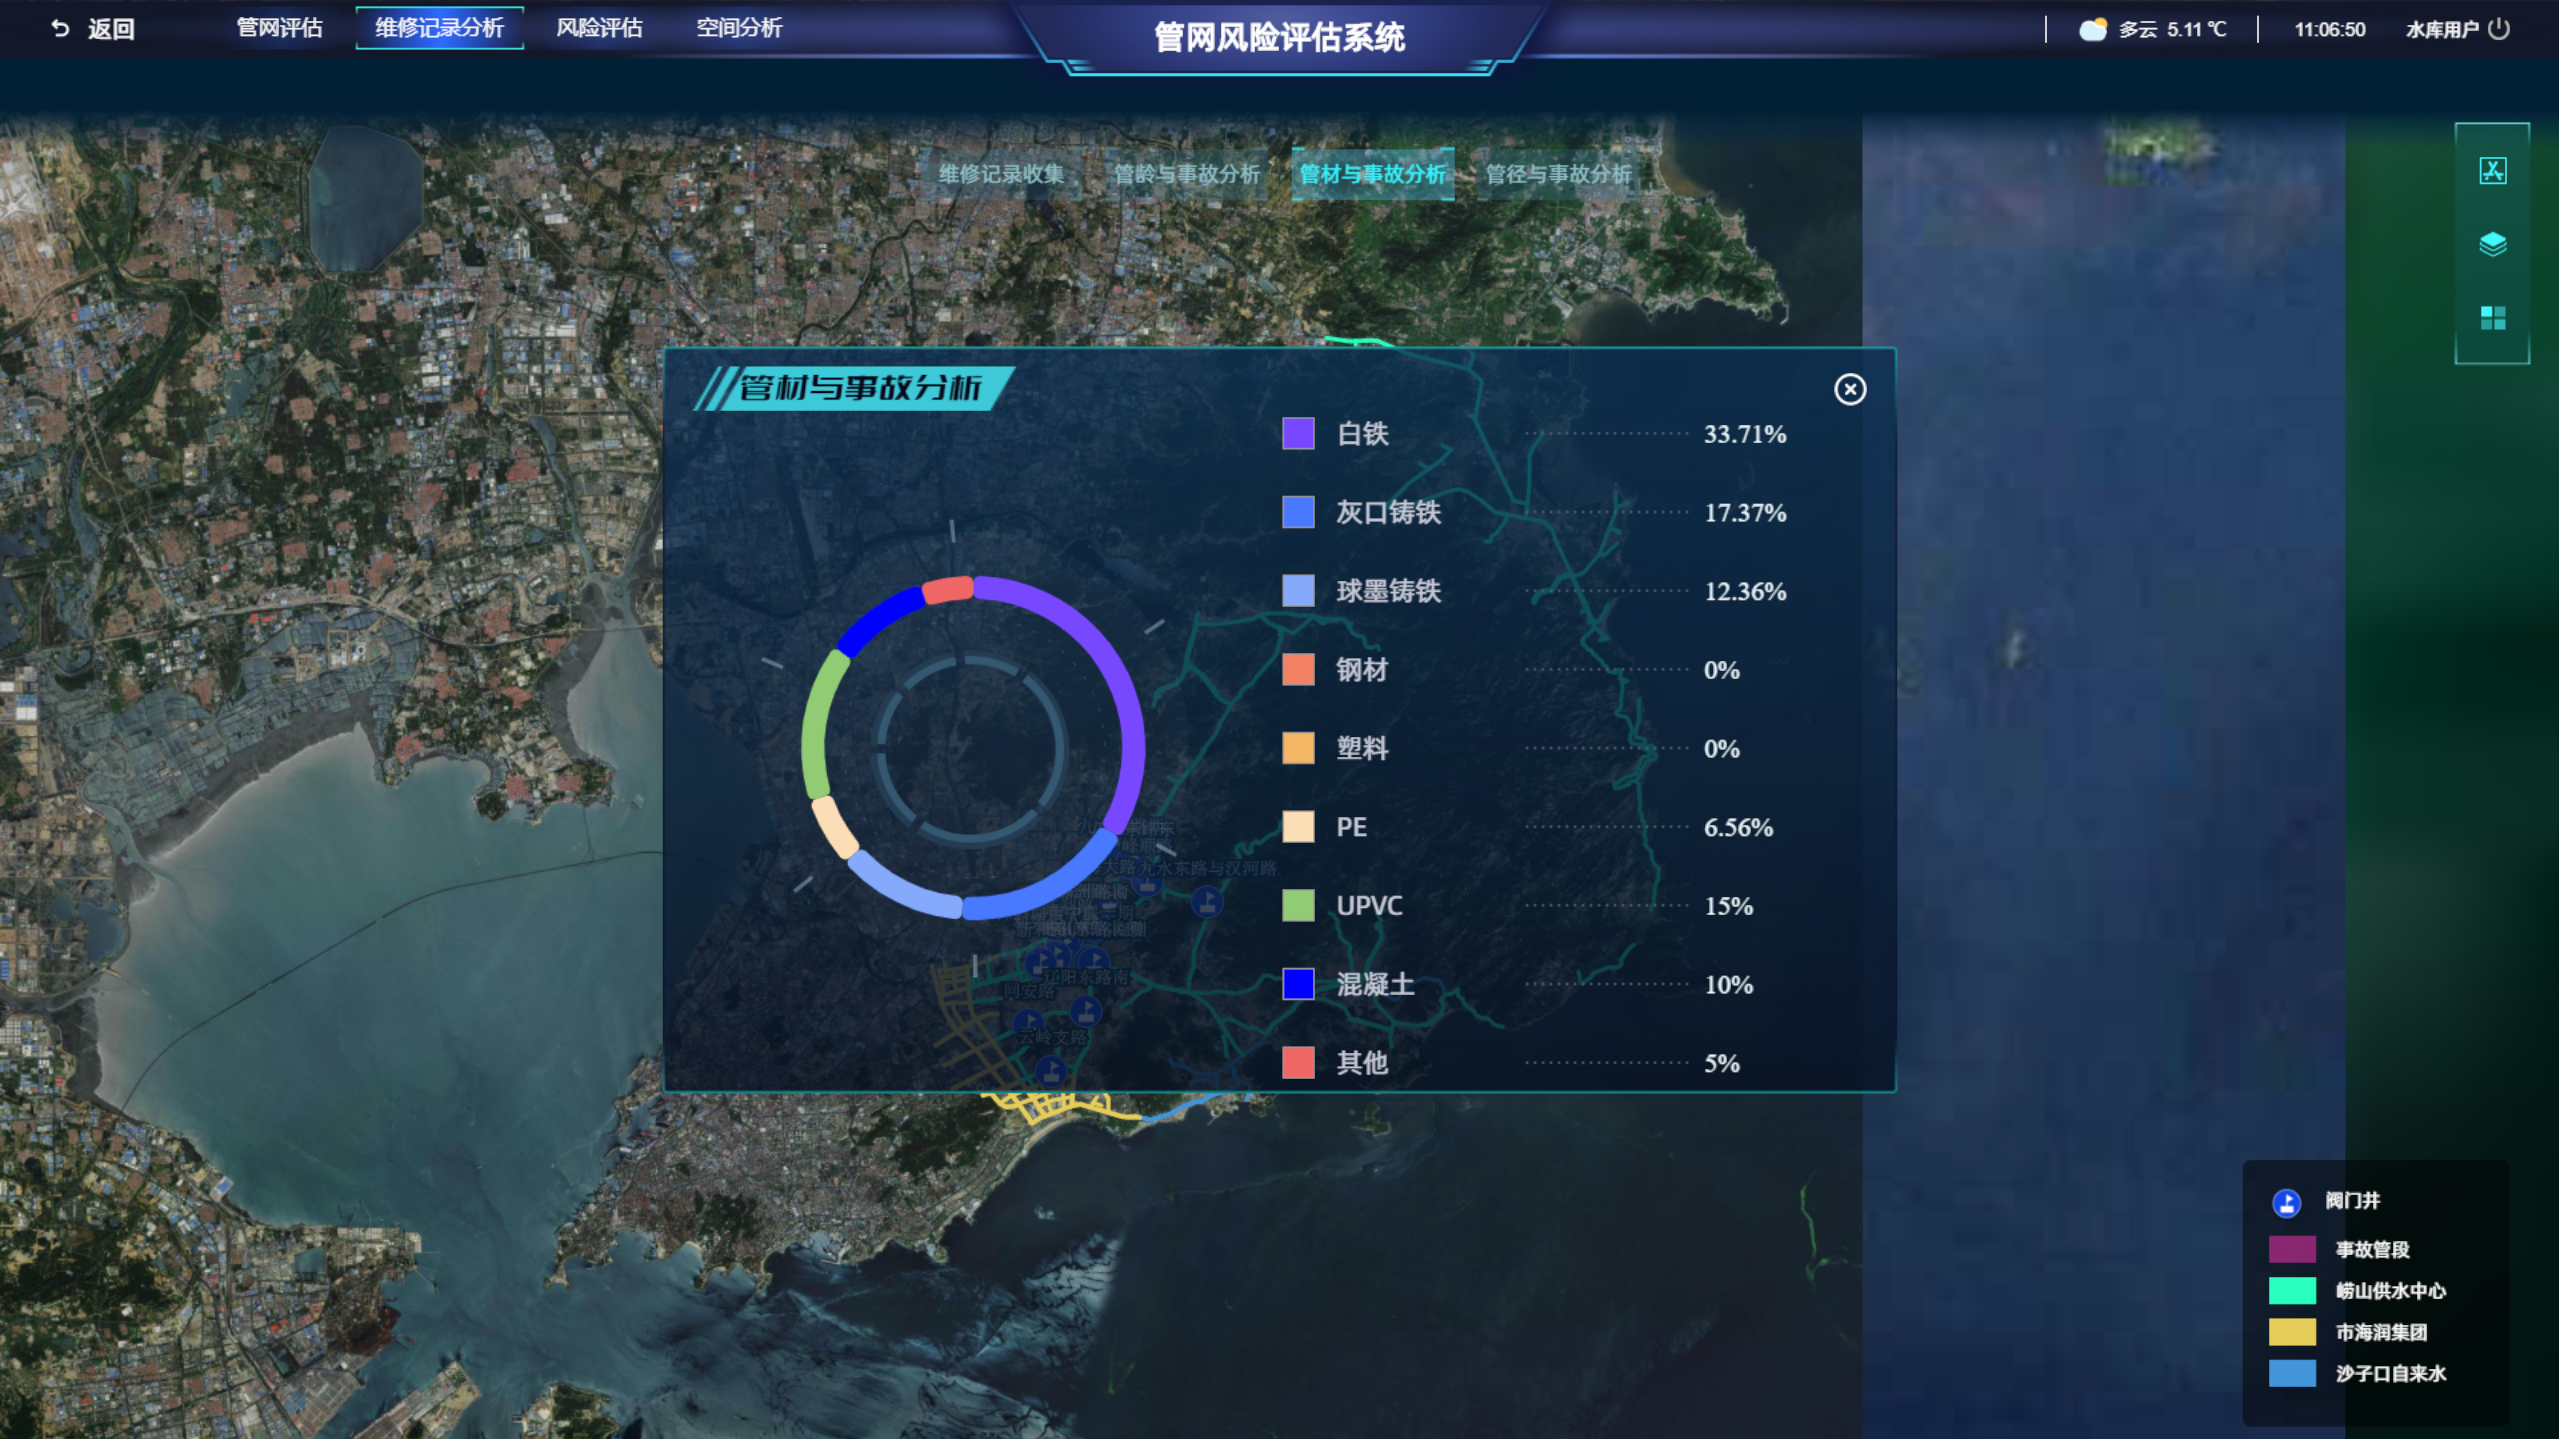The height and width of the screenshot is (1439, 2559).
Task: Click the UPVC green swatch
Action: pos(1298,905)
